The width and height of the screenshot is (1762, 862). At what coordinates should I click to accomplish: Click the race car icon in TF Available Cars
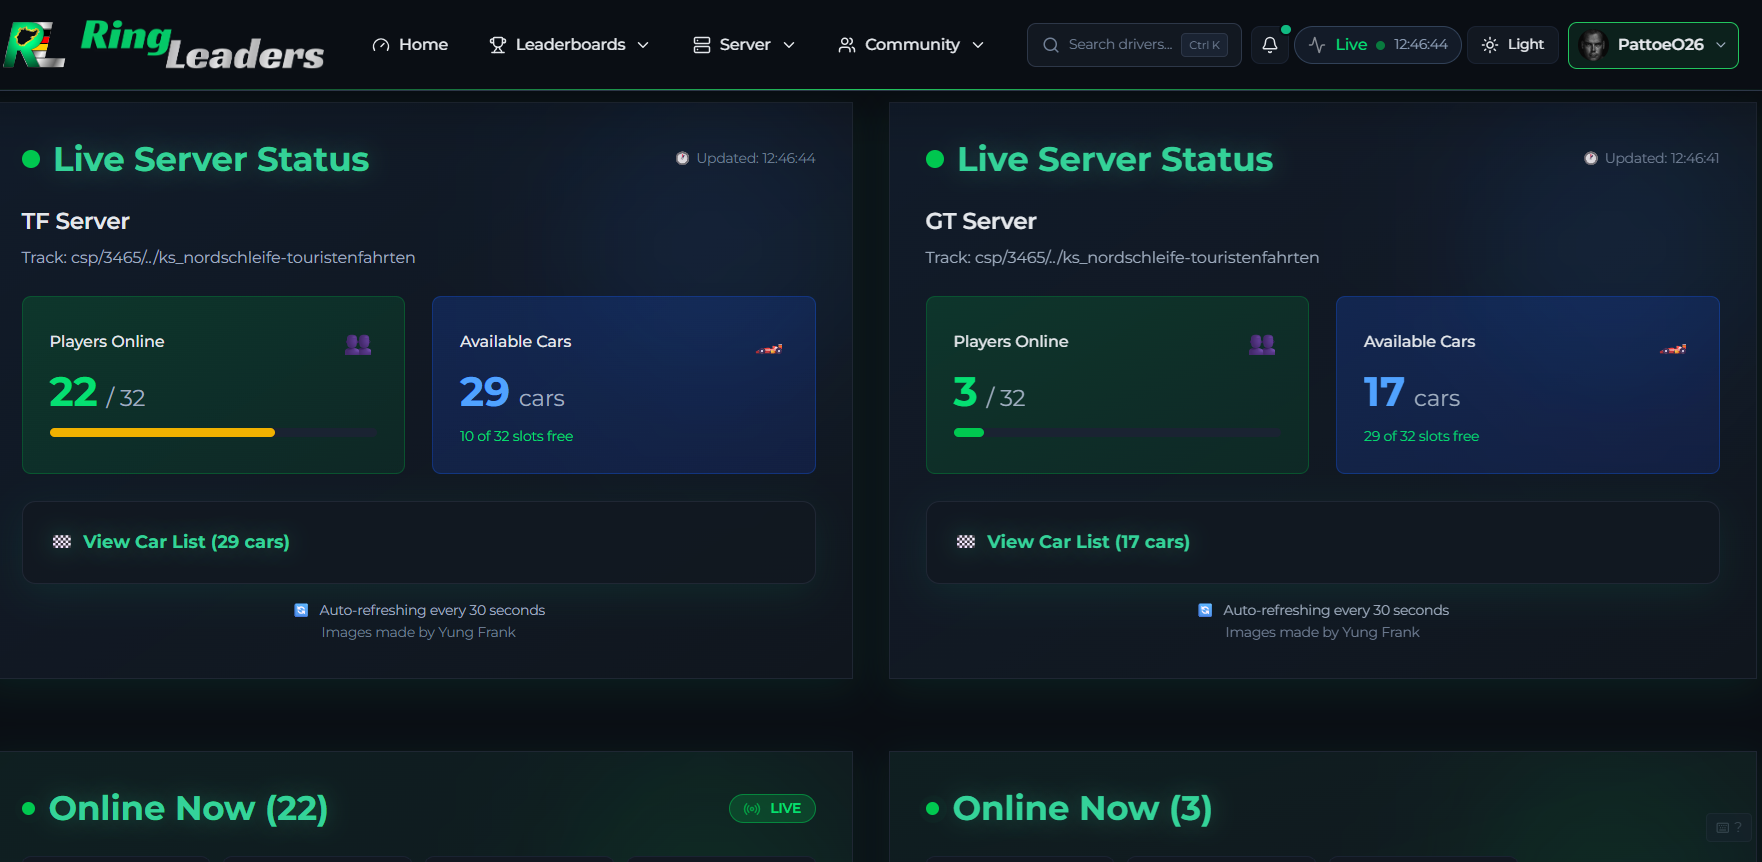point(769,349)
